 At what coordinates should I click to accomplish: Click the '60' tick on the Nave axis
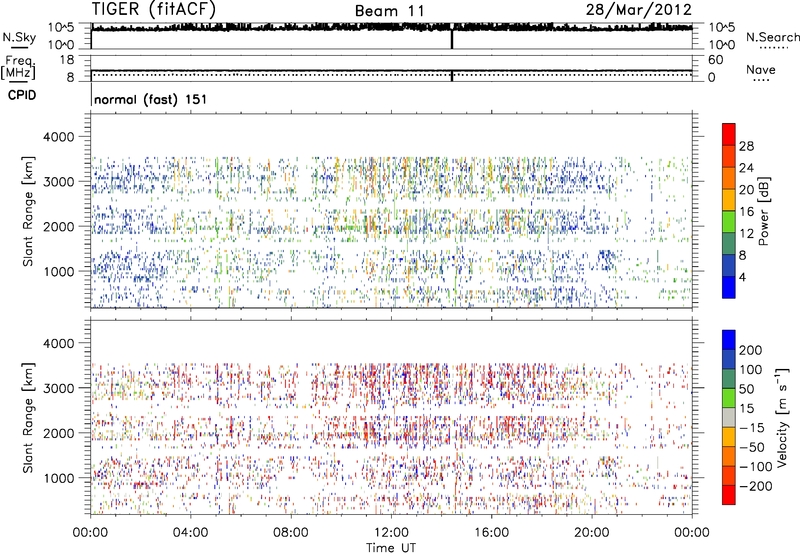point(716,60)
